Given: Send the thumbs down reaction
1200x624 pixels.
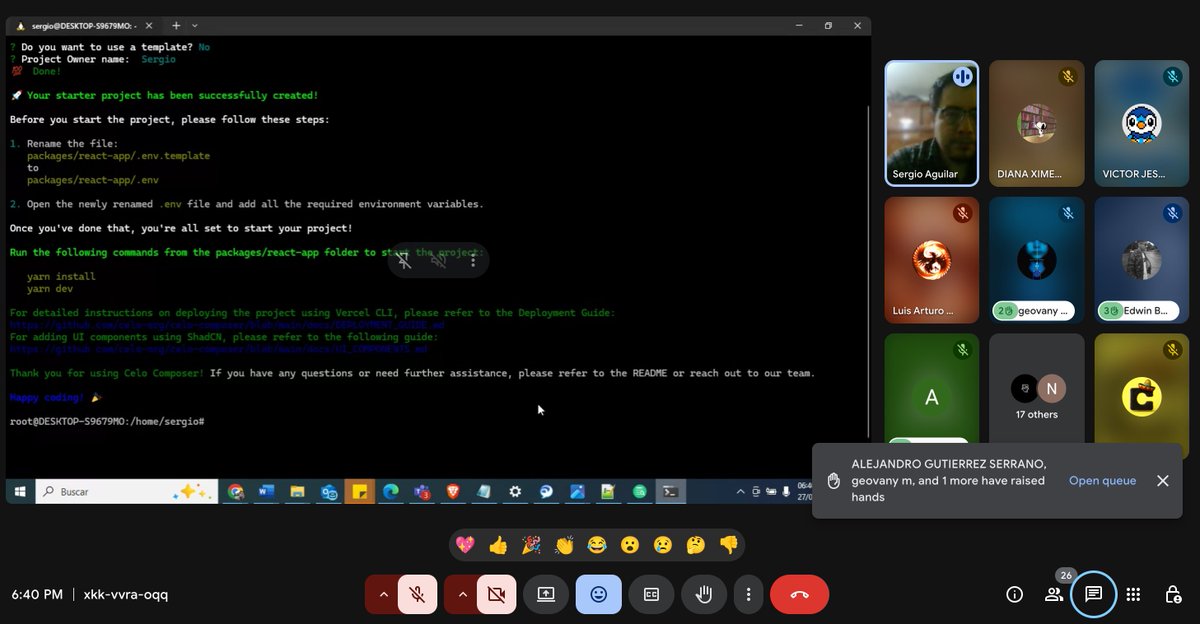Looking at the screenshot, I should 729,545.
